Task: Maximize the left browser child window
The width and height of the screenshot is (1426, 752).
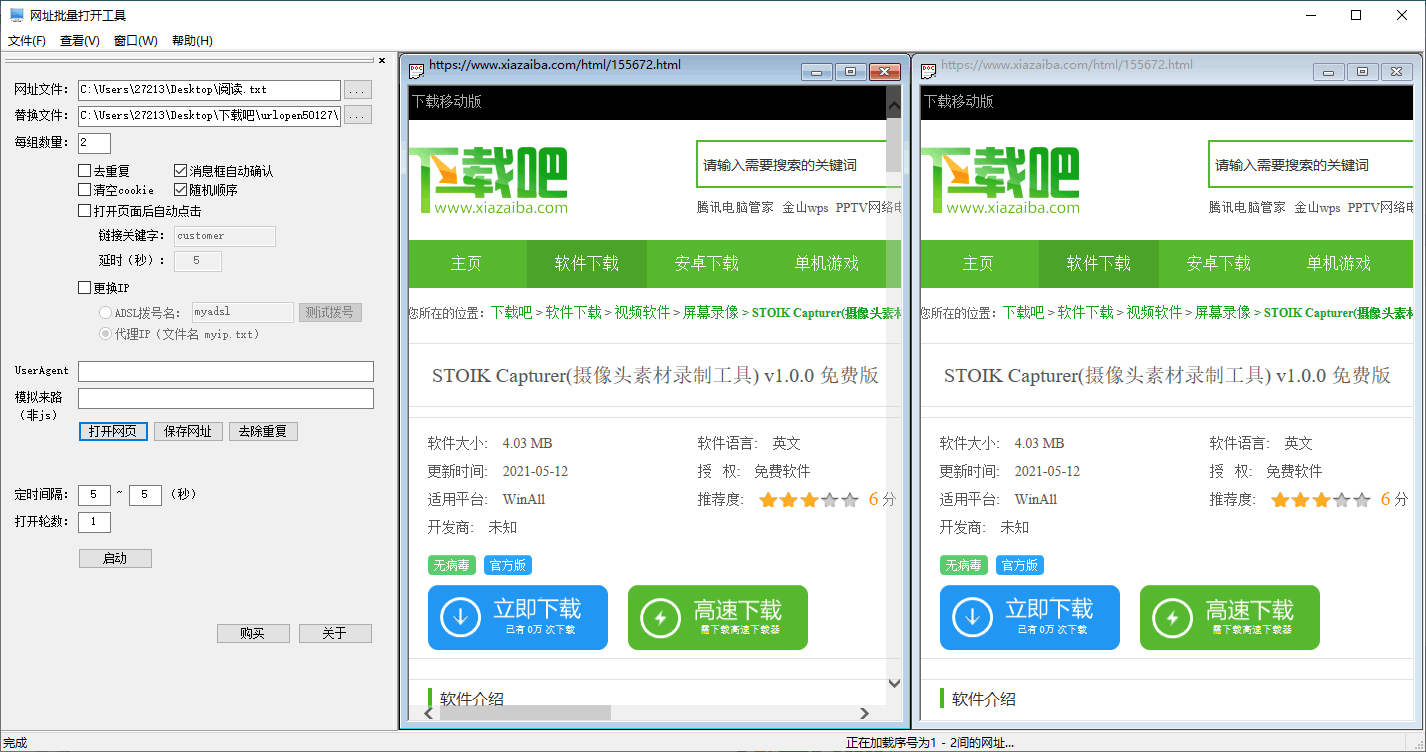Action: [x=850, y=72]
